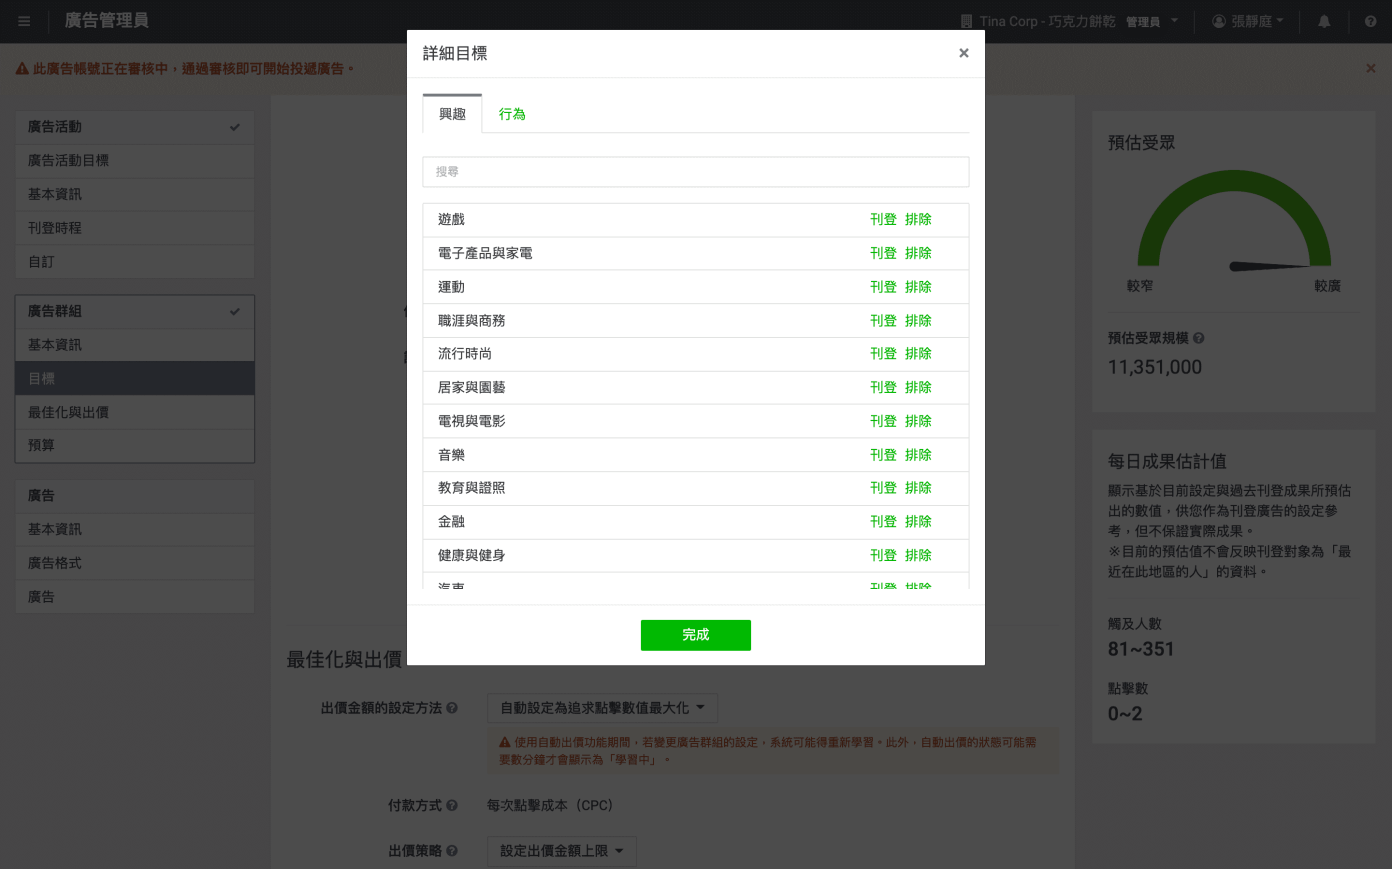The image size is (1392, 869).
Task: Click 排除 next to 金融 interest
Action: click(x=918, y=521)
